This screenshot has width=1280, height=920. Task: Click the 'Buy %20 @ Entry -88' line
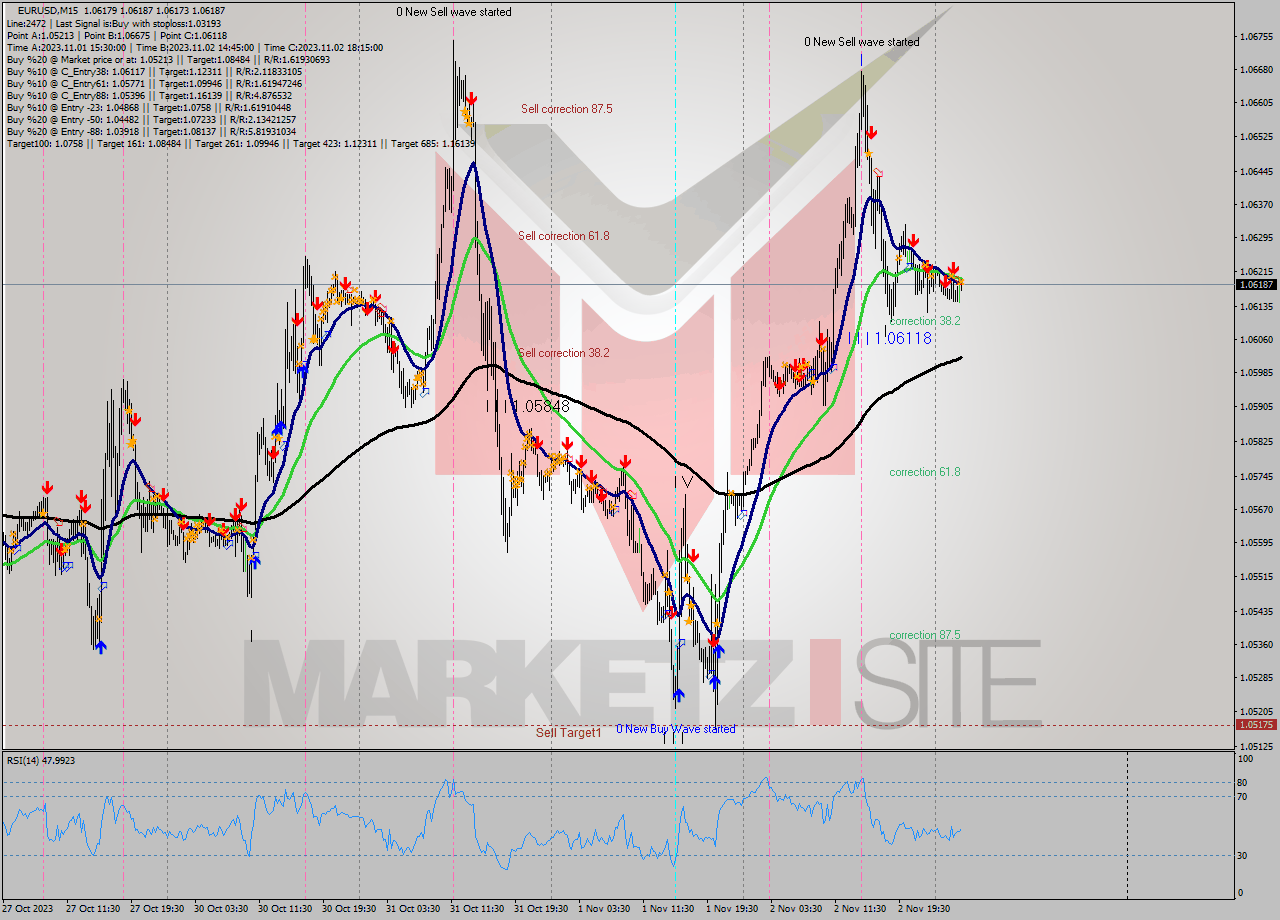coord(151,131)
